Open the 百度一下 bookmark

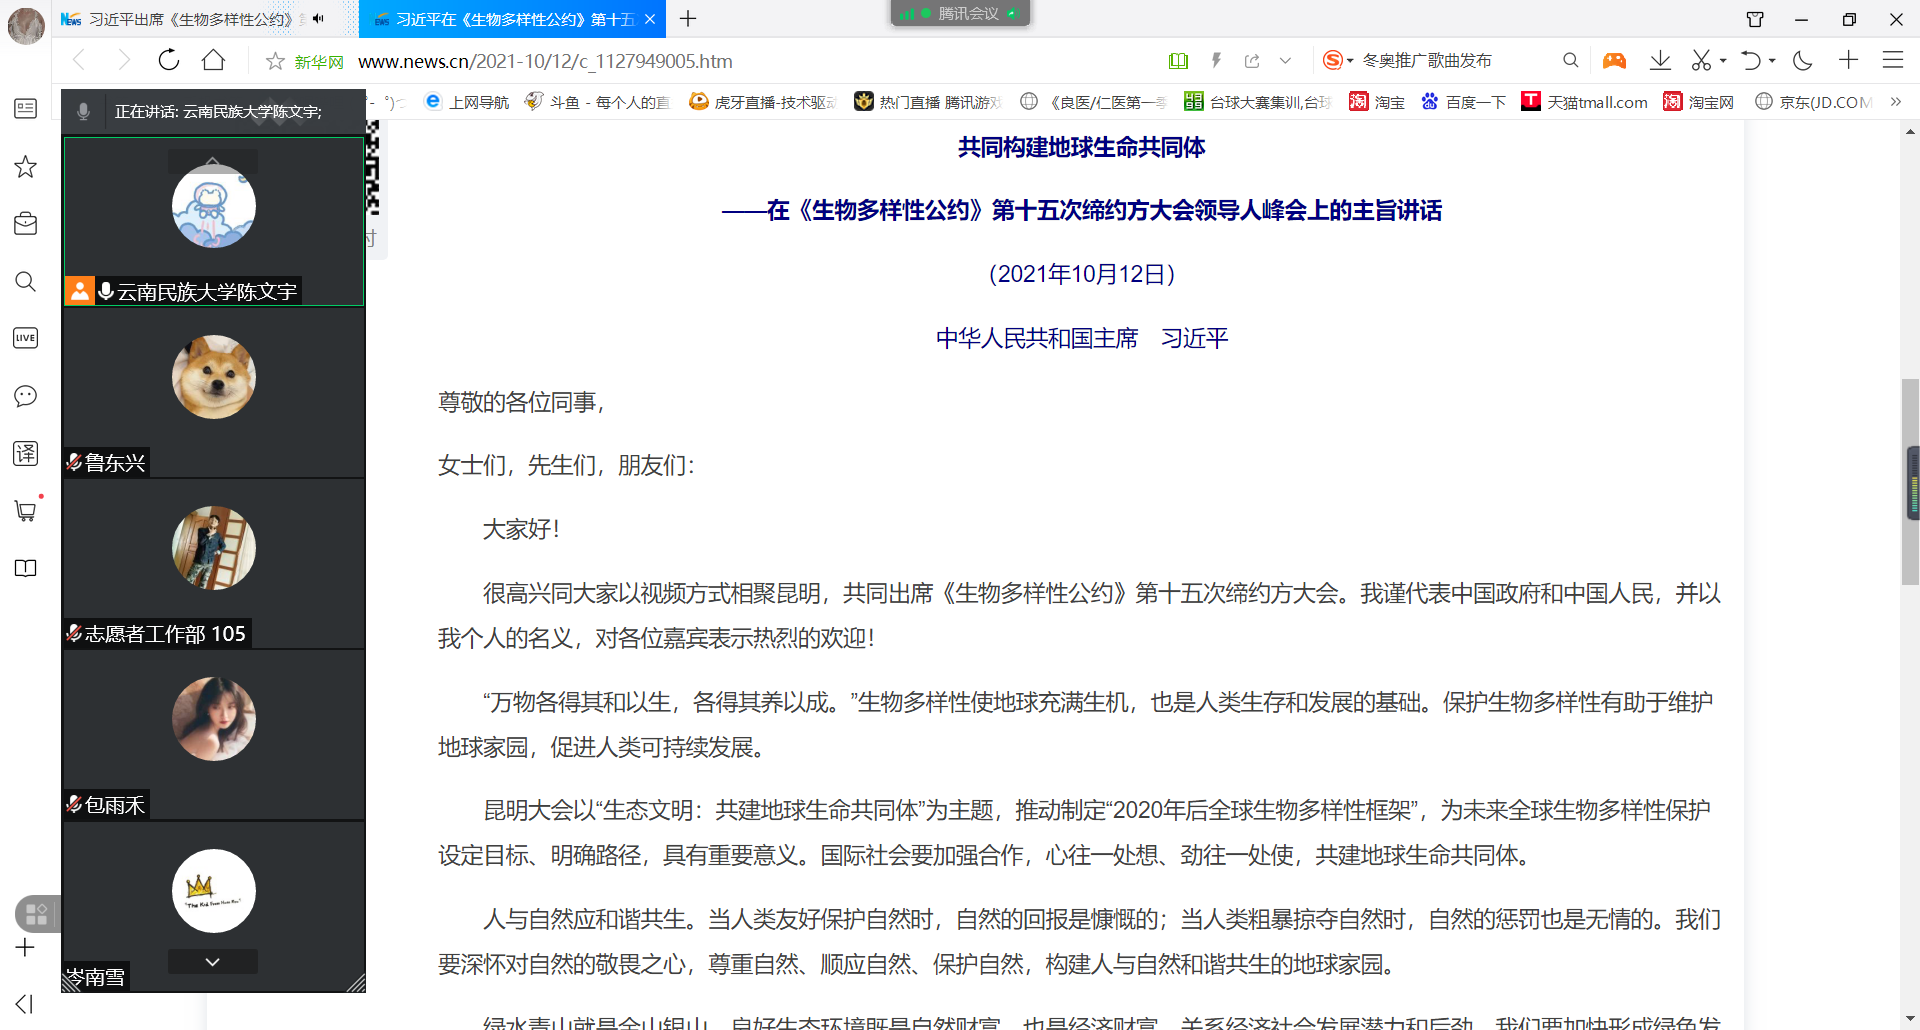[1463, 102]
